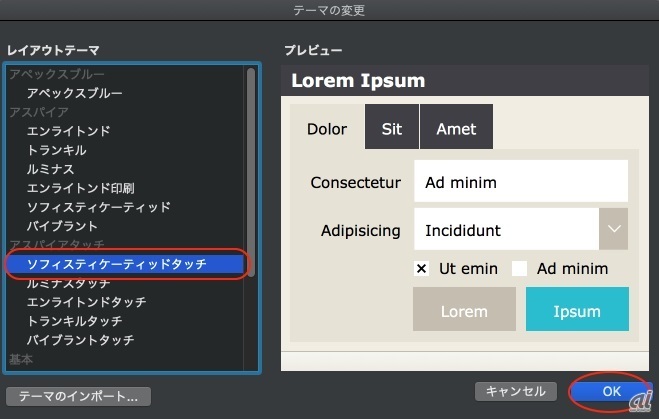659x419 pixels.
Task: Click the テーマのインポート button
Action: (x=78, y=395)
